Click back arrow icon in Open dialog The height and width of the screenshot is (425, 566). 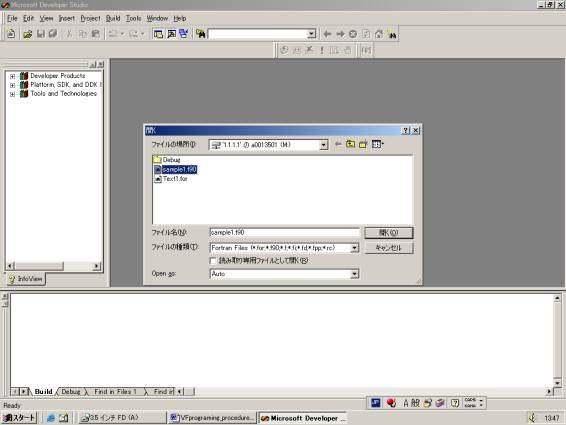coord(338,144)
